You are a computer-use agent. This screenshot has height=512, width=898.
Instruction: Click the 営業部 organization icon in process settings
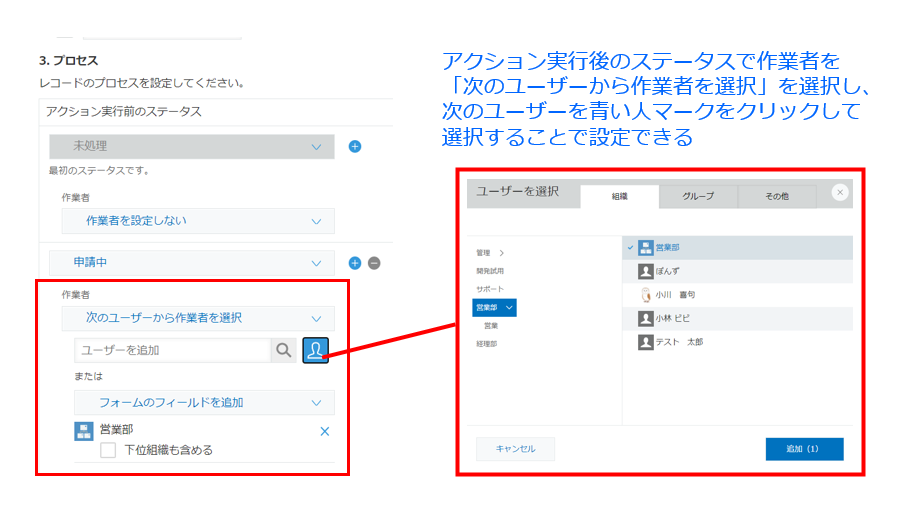(84, 431)
